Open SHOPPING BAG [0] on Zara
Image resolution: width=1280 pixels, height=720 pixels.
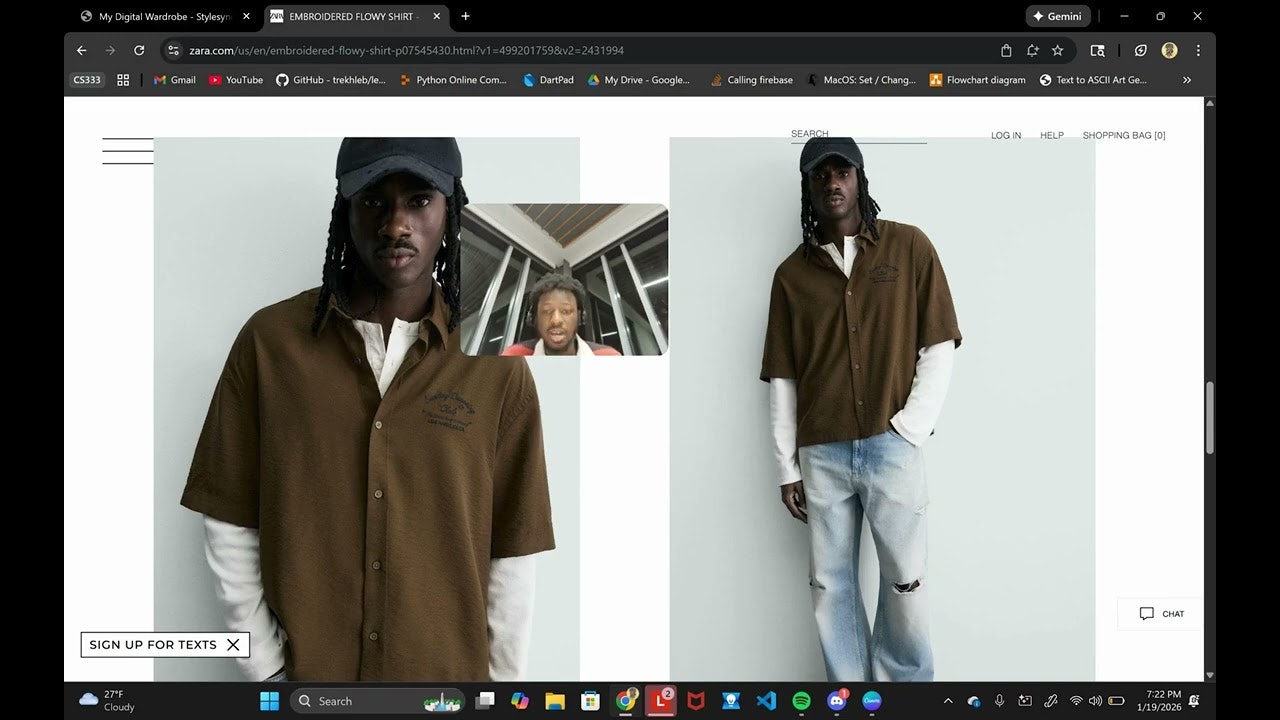pyautogui.click(x=1124, y=134)
